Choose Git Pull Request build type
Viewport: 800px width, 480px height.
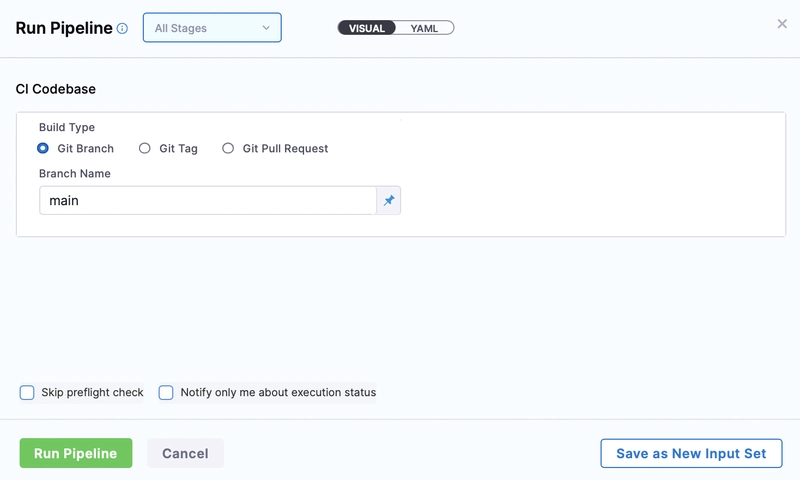(x=228, y=149)
